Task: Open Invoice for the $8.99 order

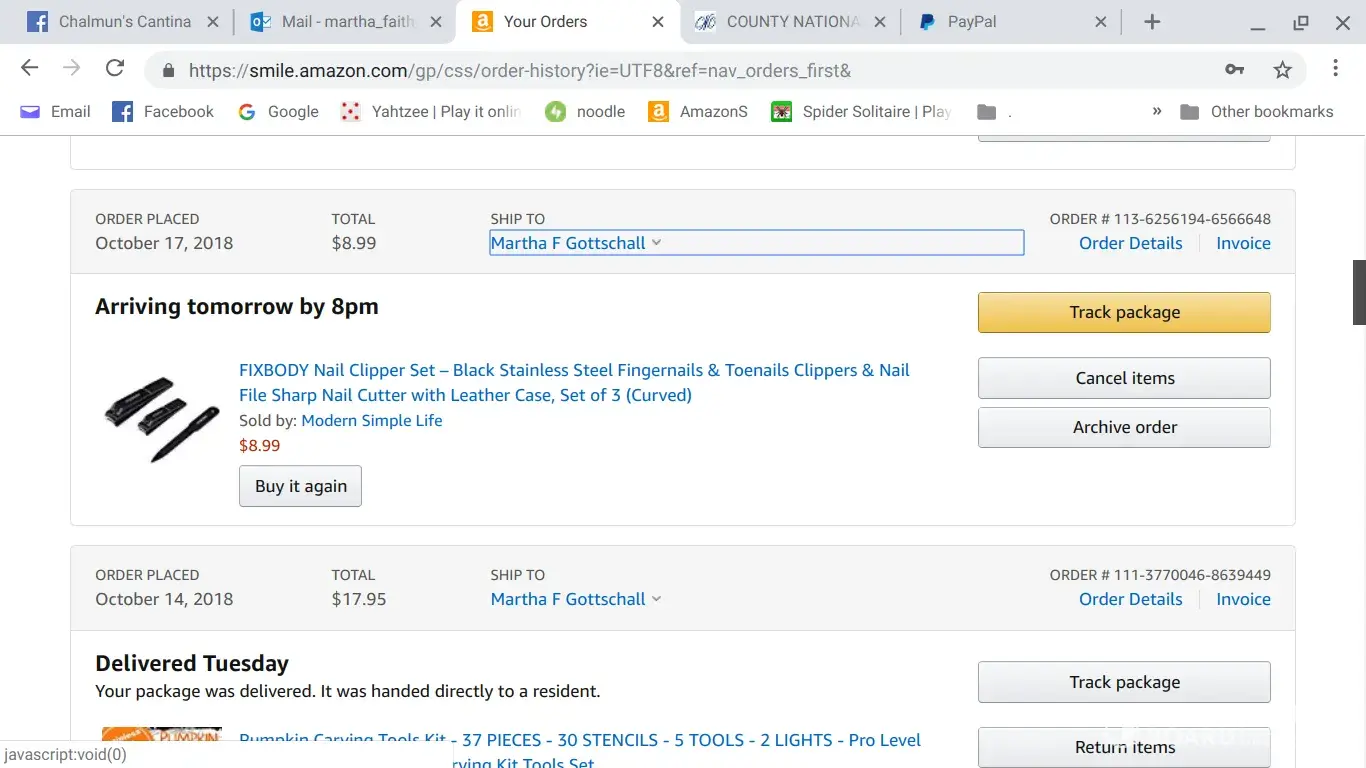Action: [x=1243, y=243]
